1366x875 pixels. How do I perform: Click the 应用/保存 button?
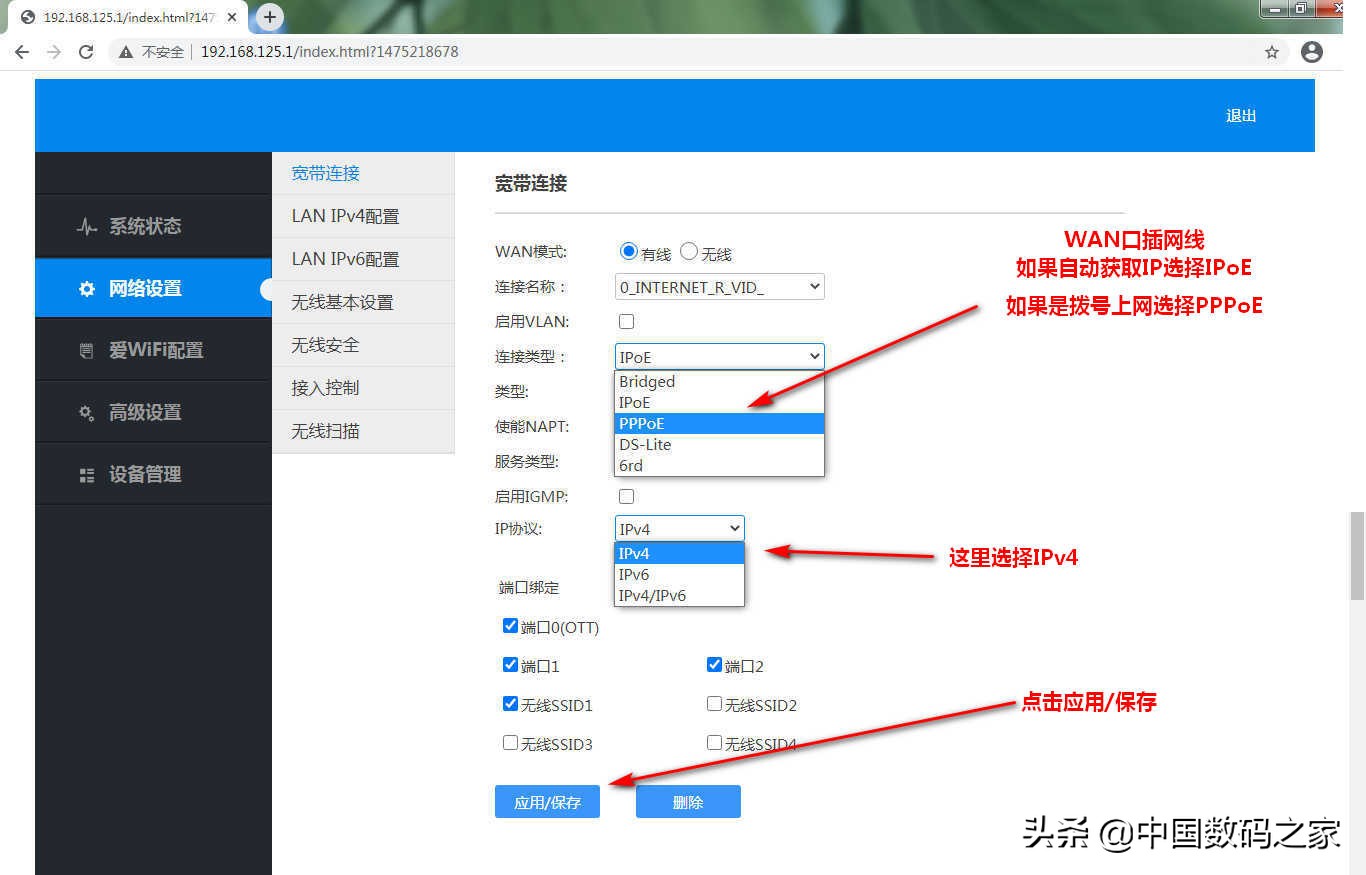point(547,801)
